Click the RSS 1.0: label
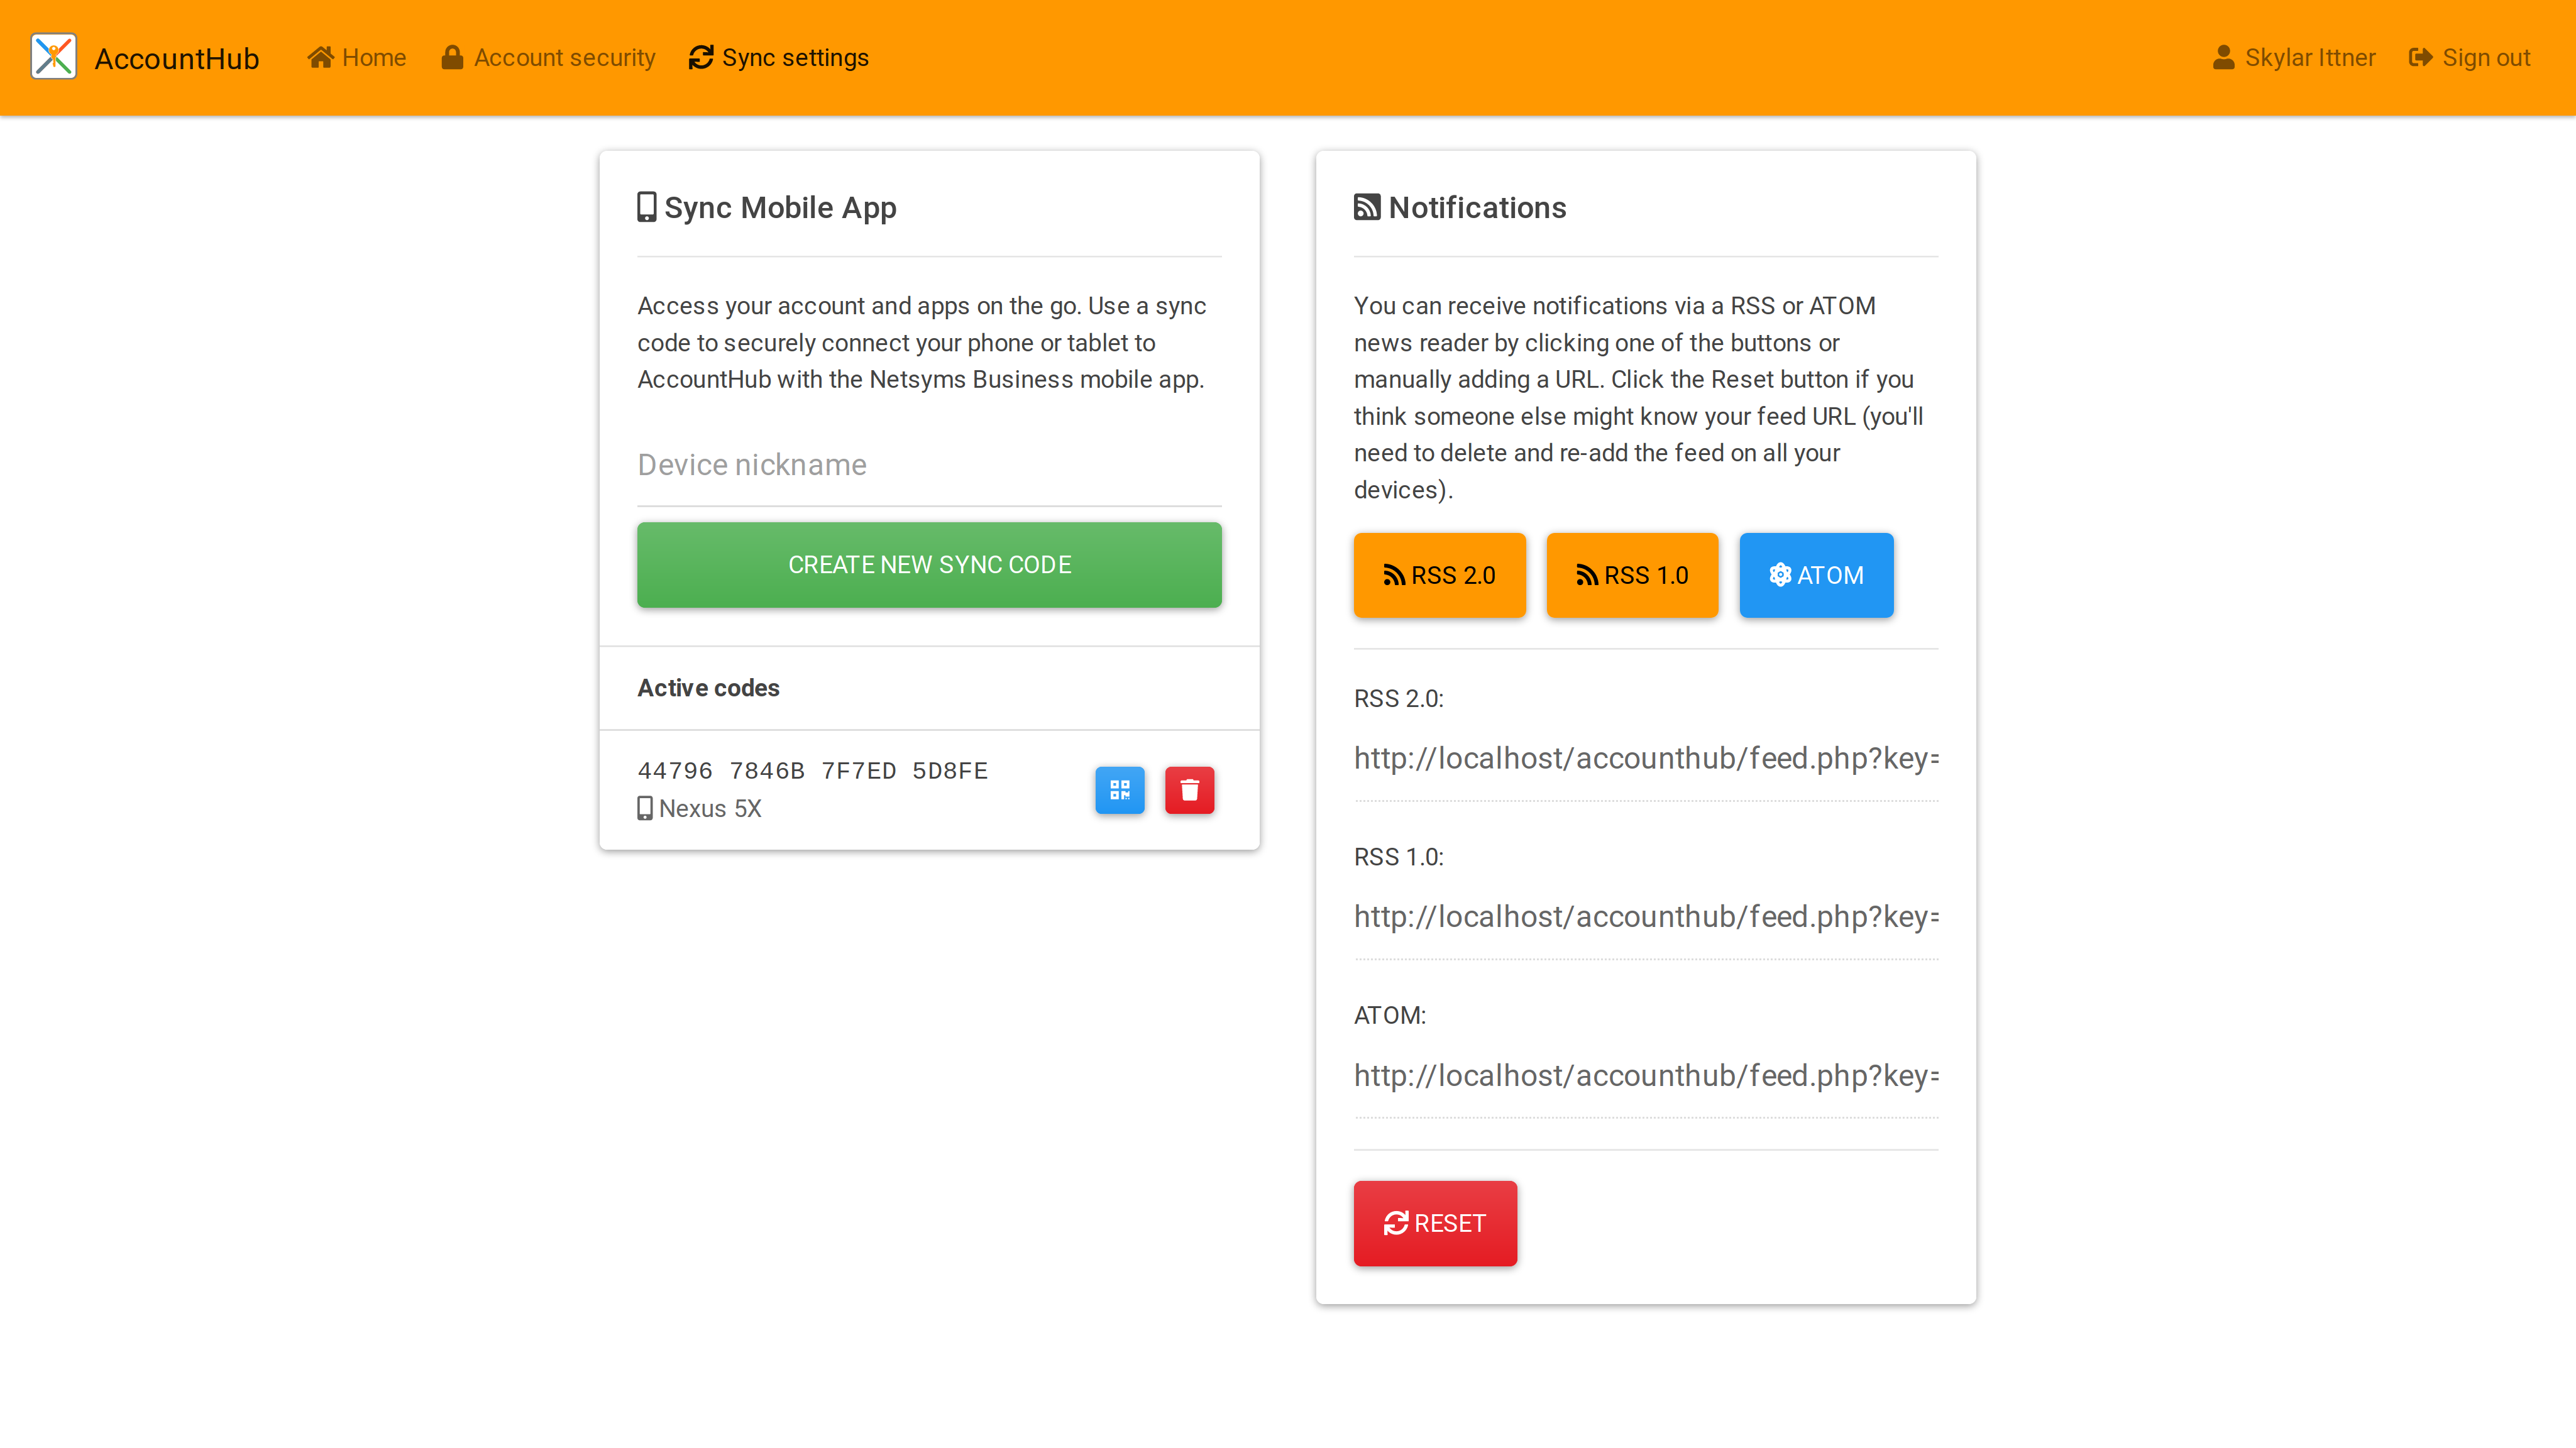The height and width of the screenshot is (1448, 2576). 1399,857
